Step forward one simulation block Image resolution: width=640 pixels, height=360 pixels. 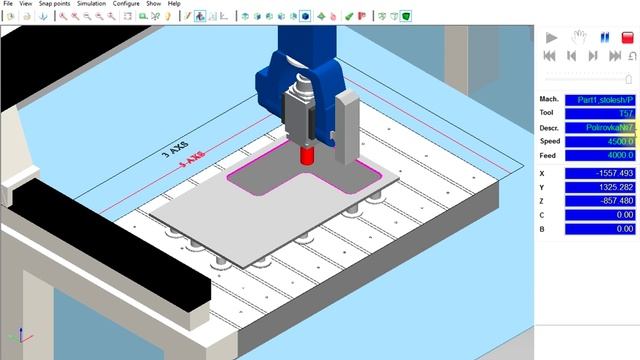click(593, 56)
